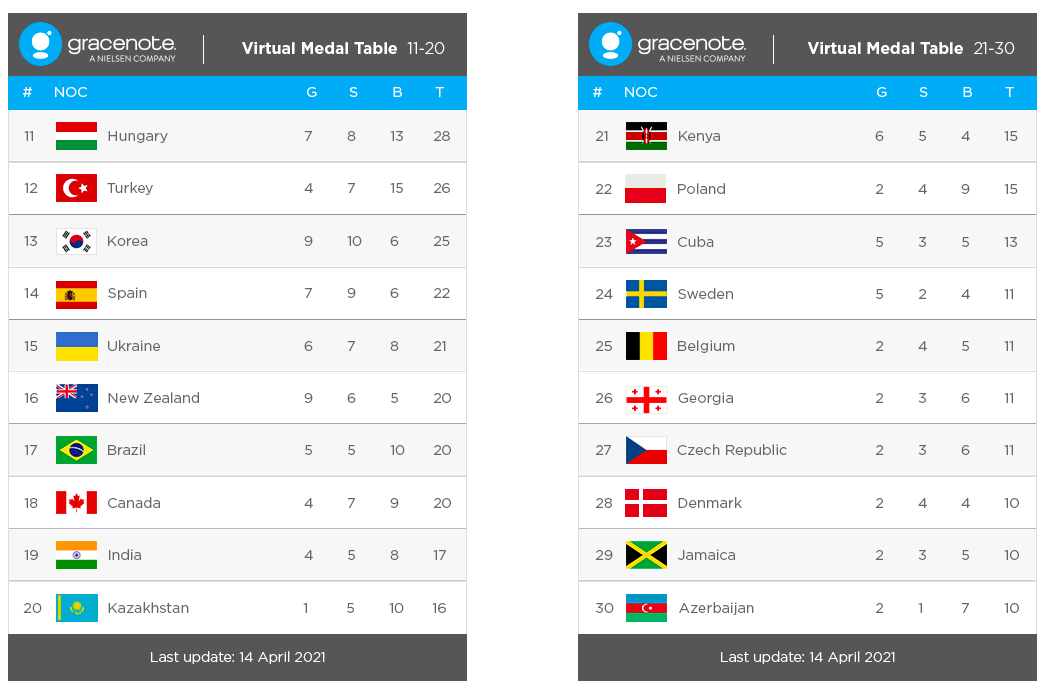Image resolution: width=1050 pixels, height=690 pixels.
Task: Click the Jamaica flag icon
Action: tap(646, 555)
